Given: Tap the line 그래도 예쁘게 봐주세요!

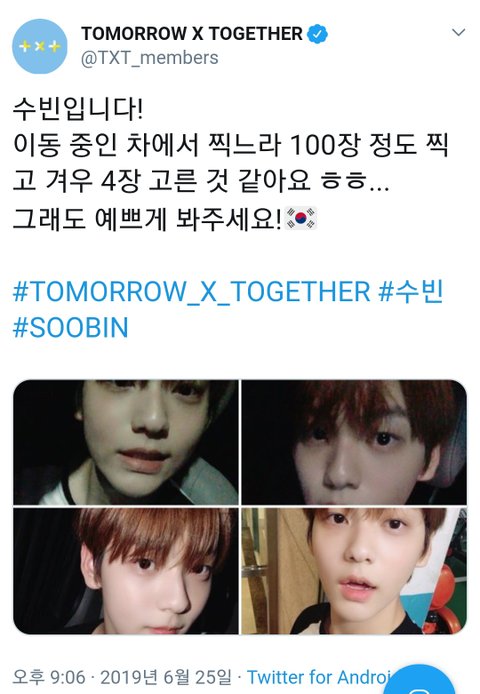Looking at the screenshot, I should point(147,218).
